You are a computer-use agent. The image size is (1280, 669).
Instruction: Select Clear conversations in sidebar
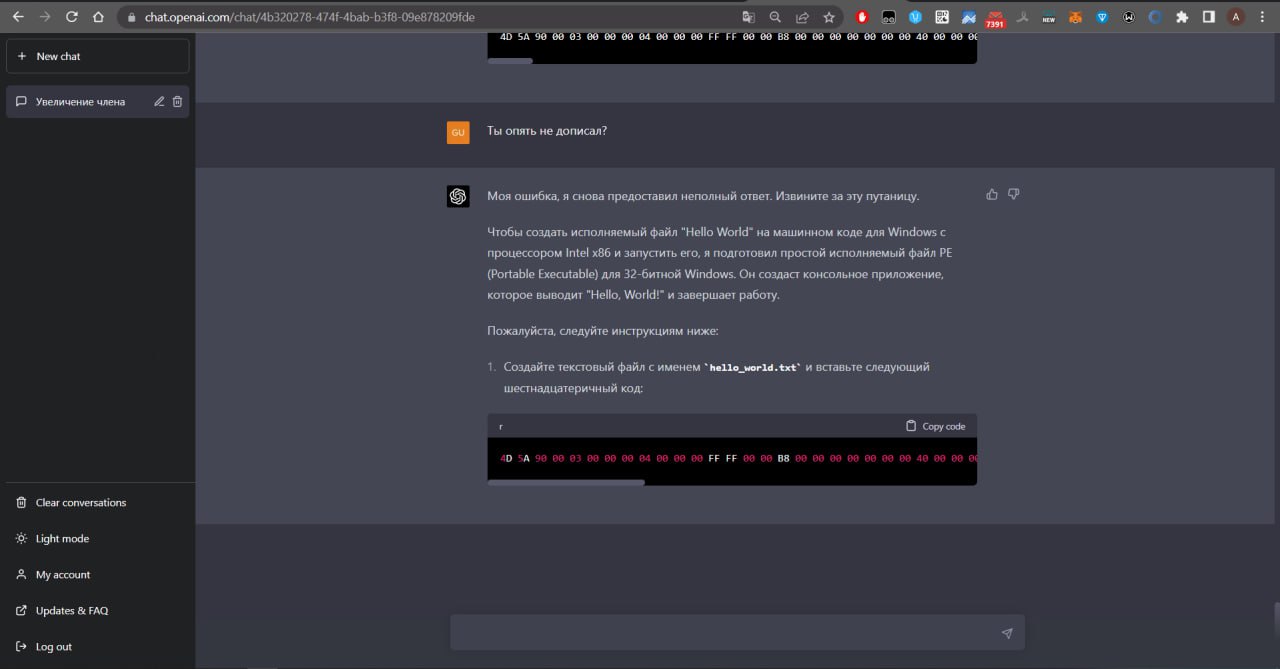(x=80, y=503)
